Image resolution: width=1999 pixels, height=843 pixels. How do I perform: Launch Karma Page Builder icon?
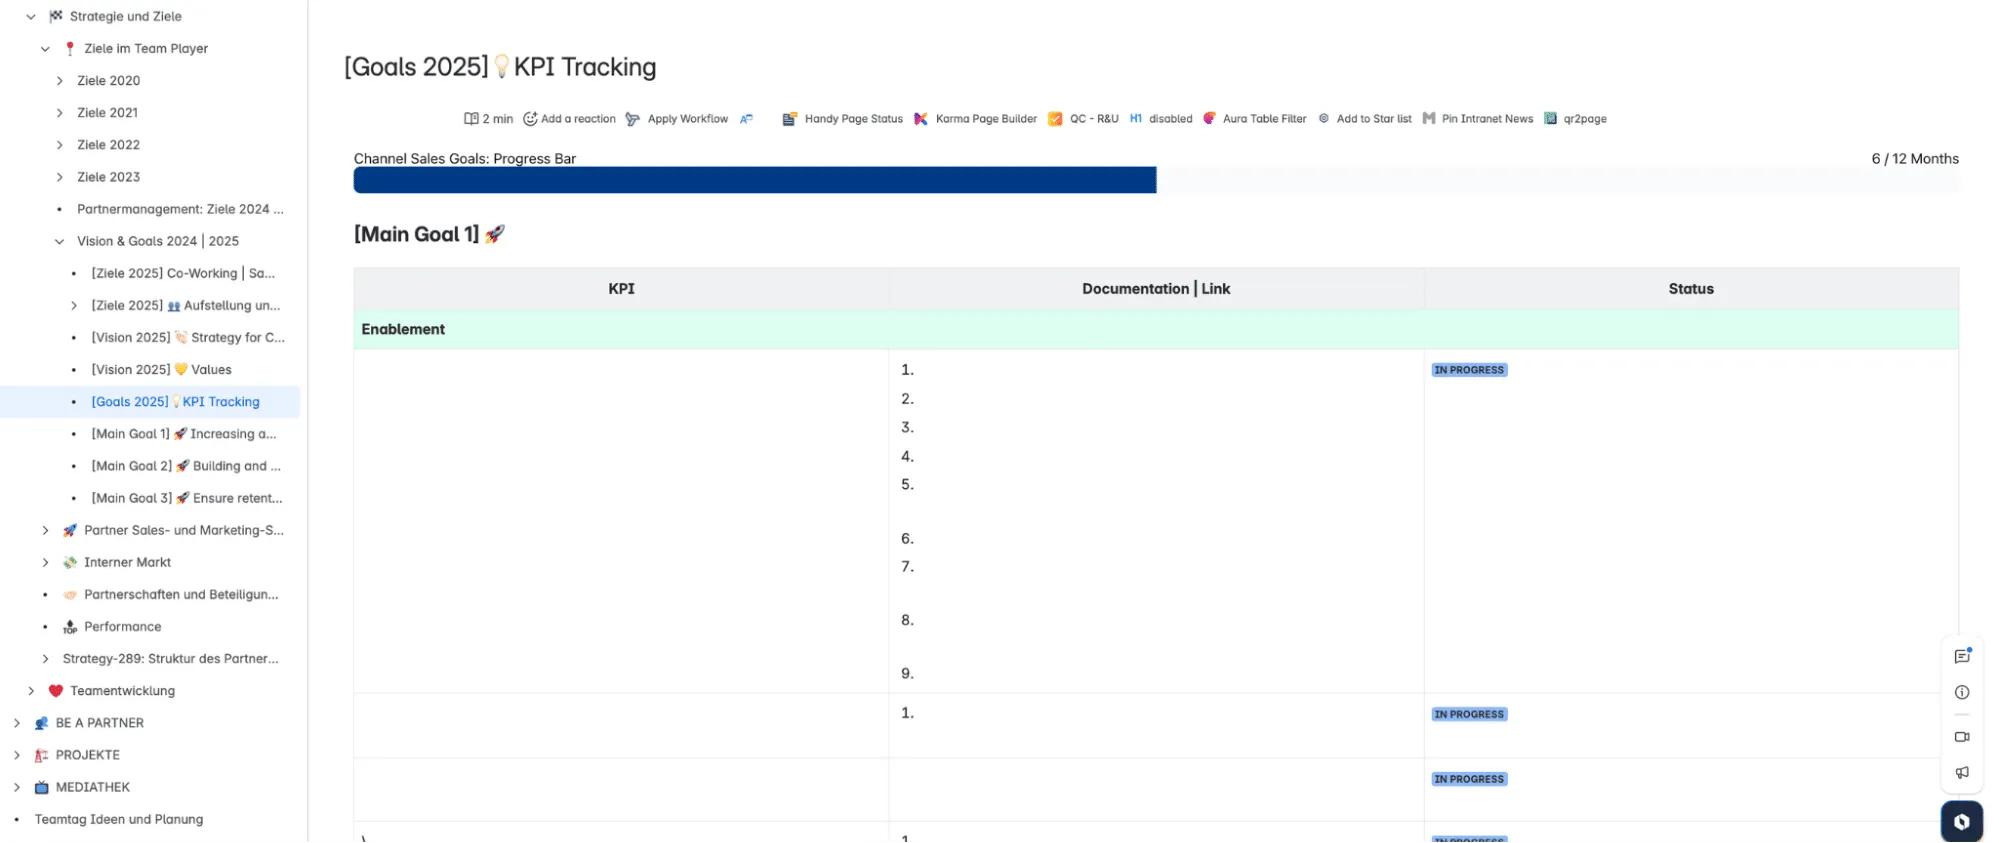point(921,119)
